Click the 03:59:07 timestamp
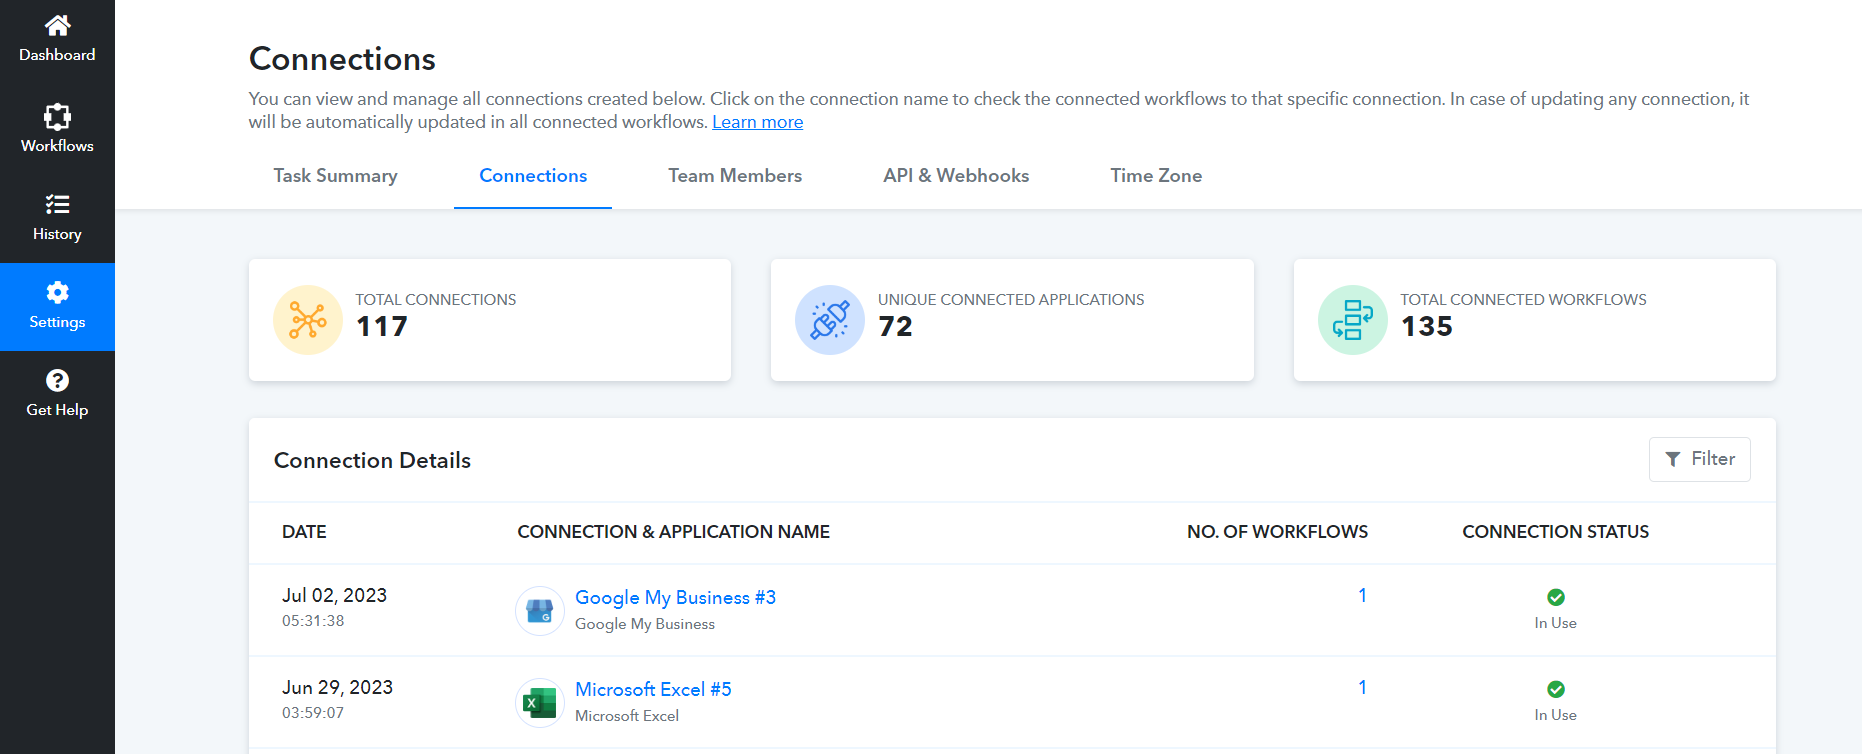Viewport: 1862px width, 754px height. tap(313, 713)
